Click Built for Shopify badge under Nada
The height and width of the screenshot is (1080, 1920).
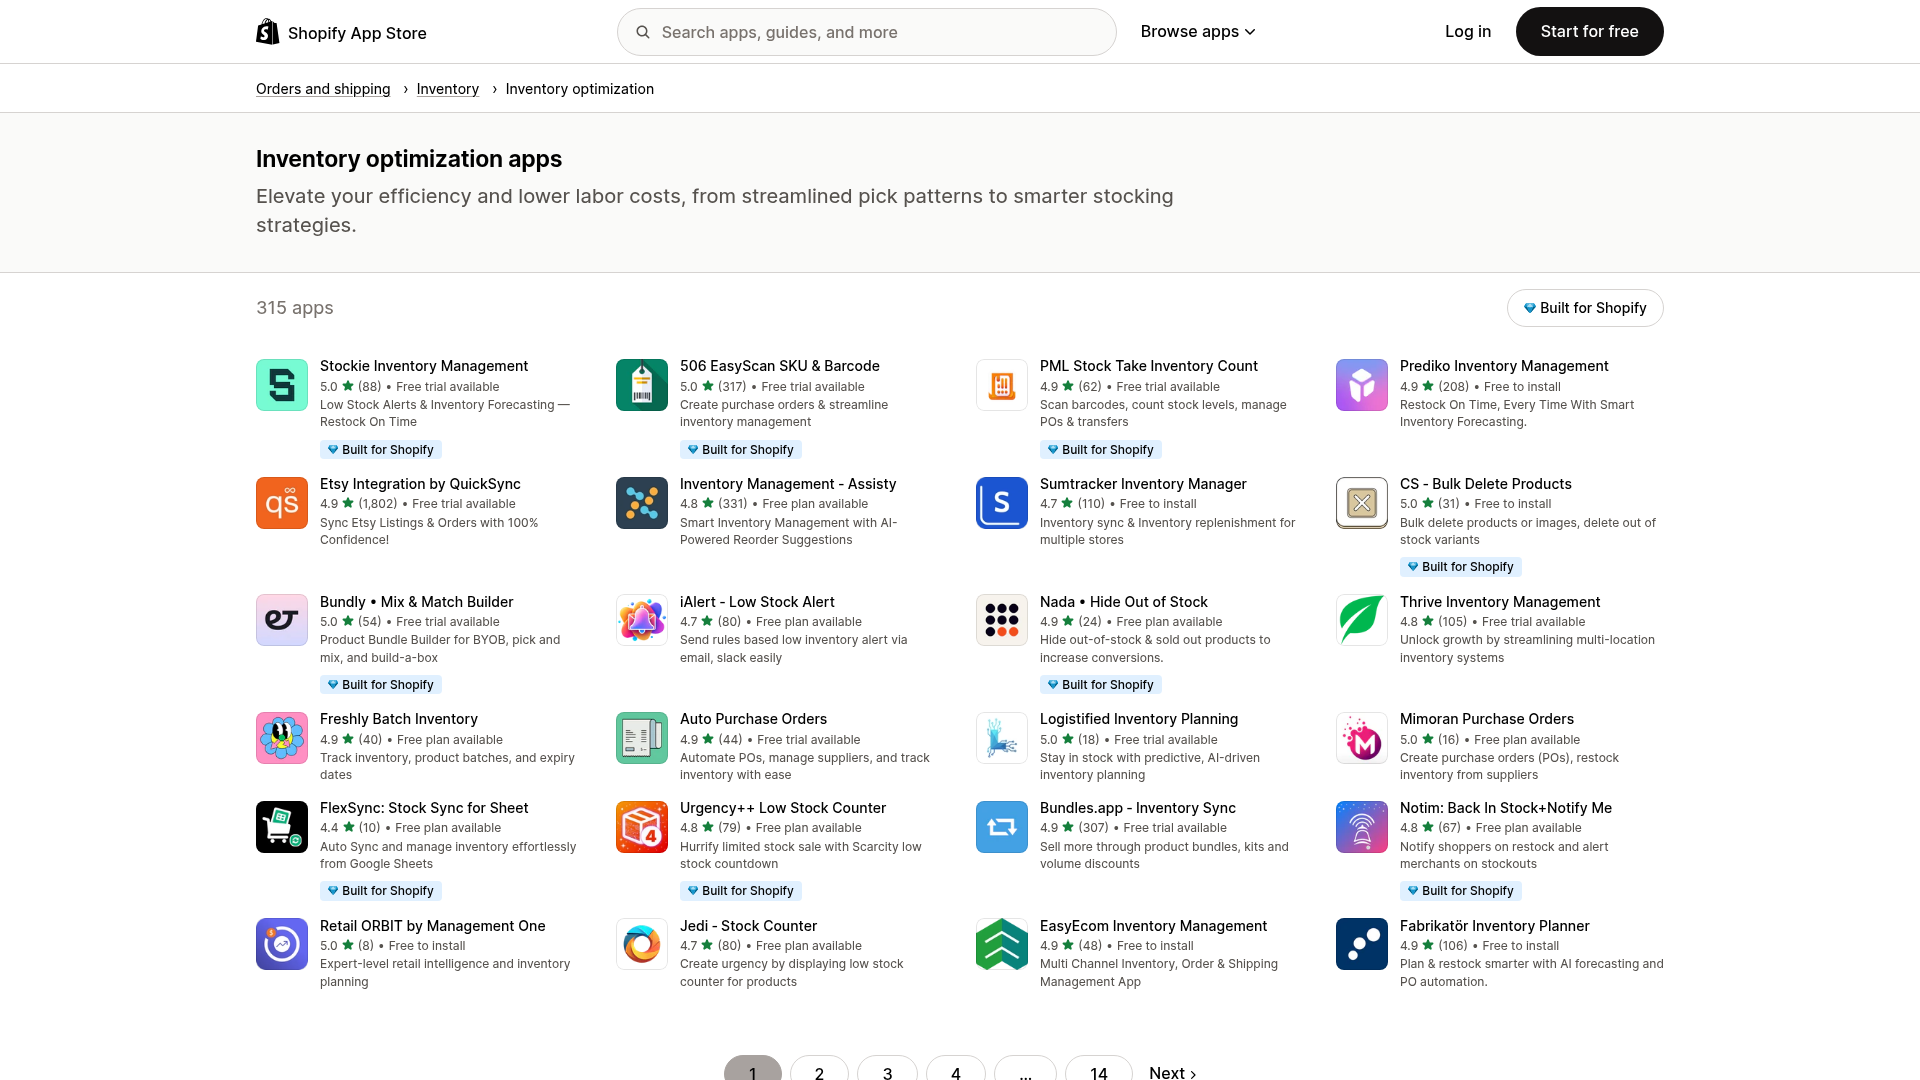[x=1101, y=685]
